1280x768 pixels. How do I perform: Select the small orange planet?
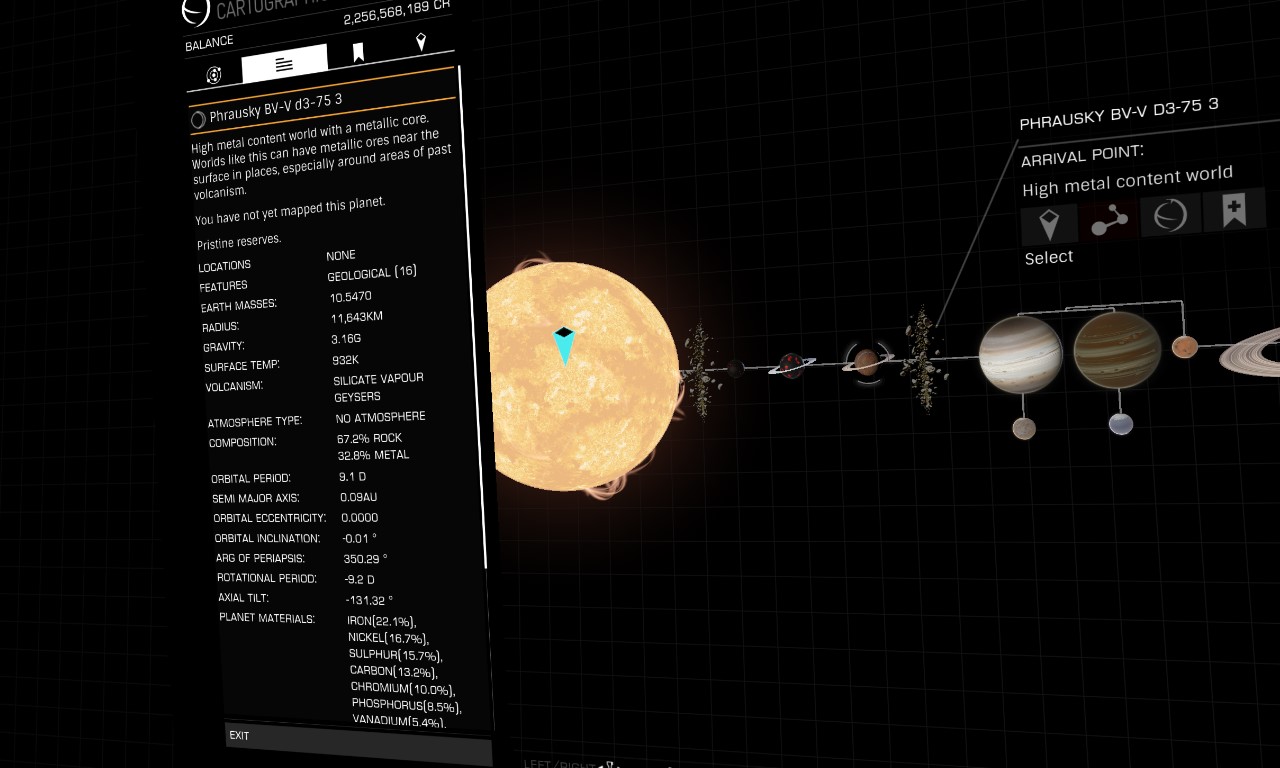tap(1185, 347)
